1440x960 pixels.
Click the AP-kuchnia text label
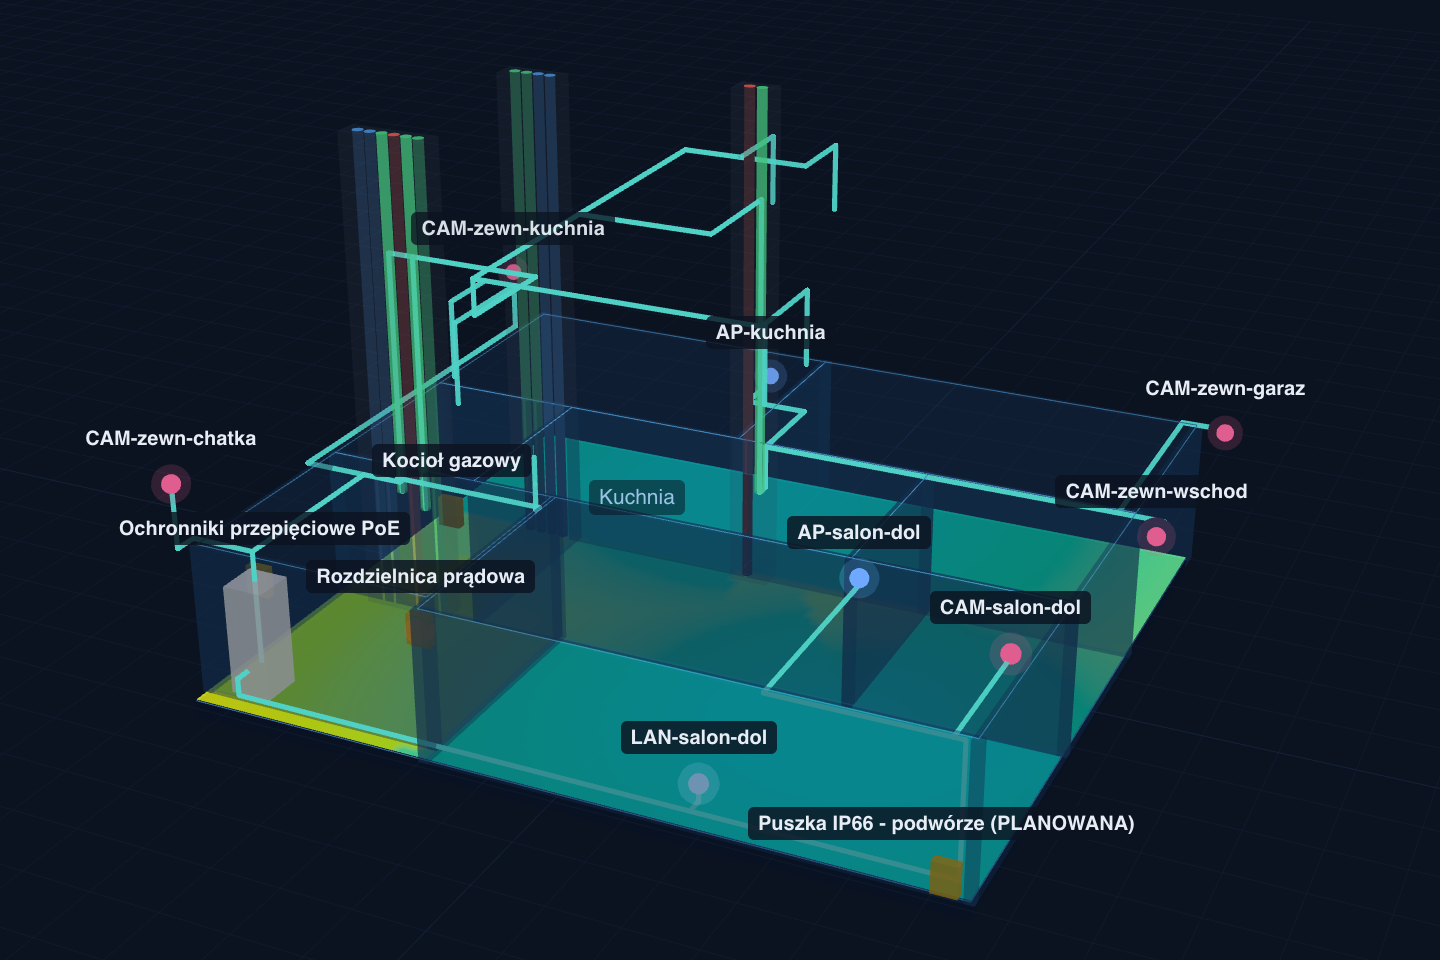(x=770, y=332)
